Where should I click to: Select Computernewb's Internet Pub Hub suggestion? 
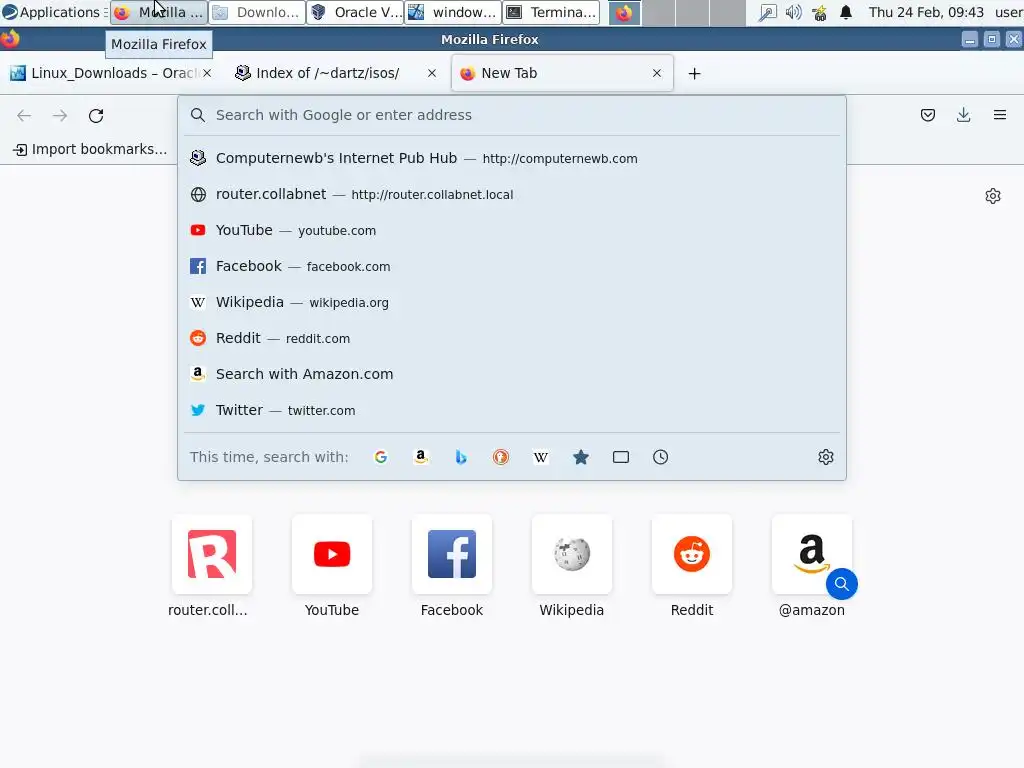(x=512, y=158)
